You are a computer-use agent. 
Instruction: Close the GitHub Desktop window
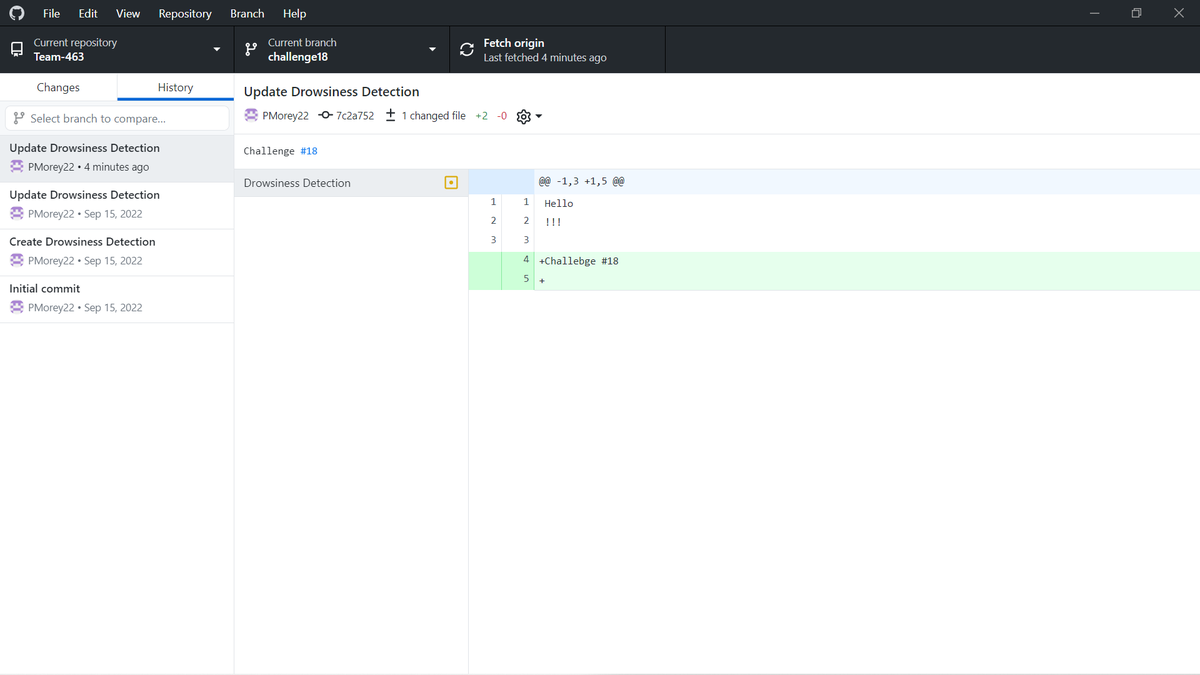[1178, 13]
